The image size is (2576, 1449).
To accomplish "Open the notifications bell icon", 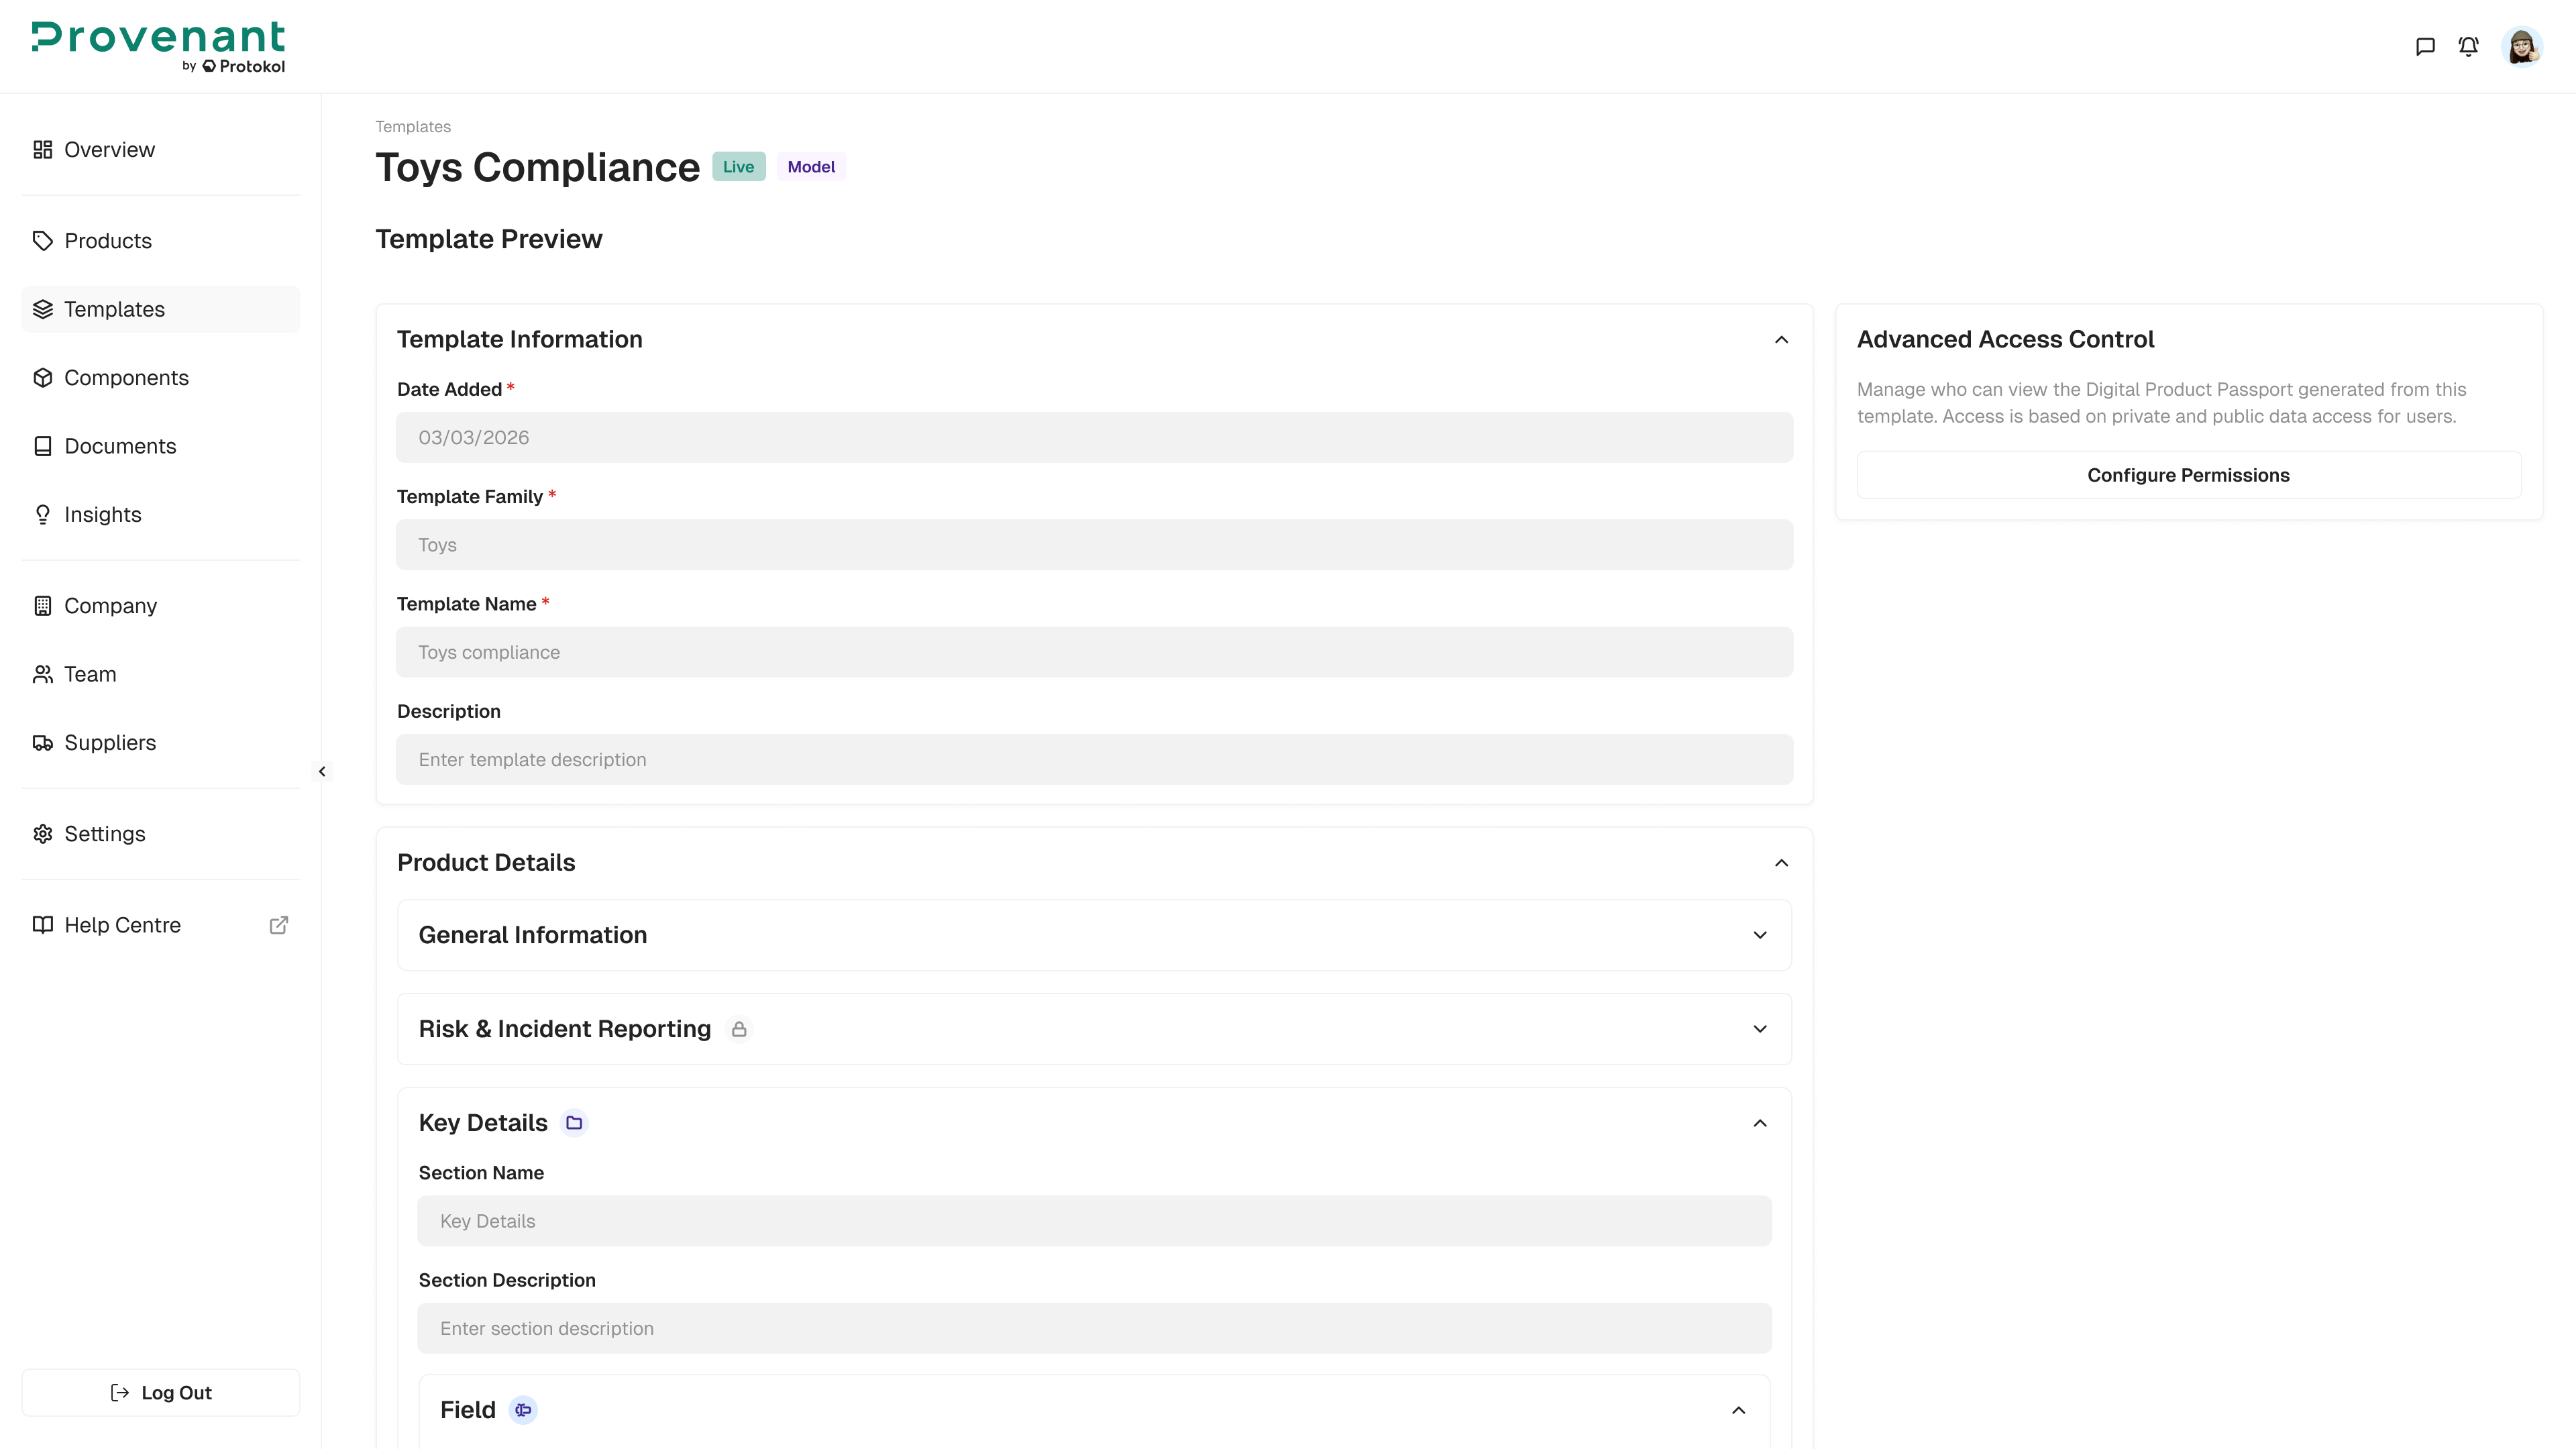I will (x=2468, y=47).
